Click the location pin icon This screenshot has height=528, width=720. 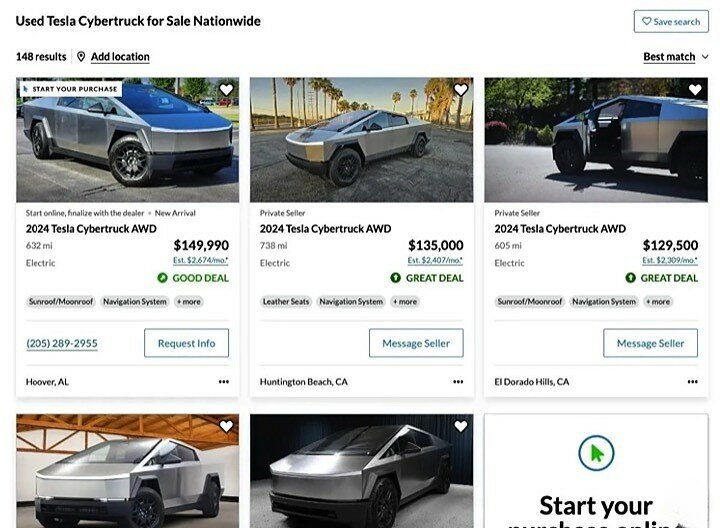(x=81, y=57)
